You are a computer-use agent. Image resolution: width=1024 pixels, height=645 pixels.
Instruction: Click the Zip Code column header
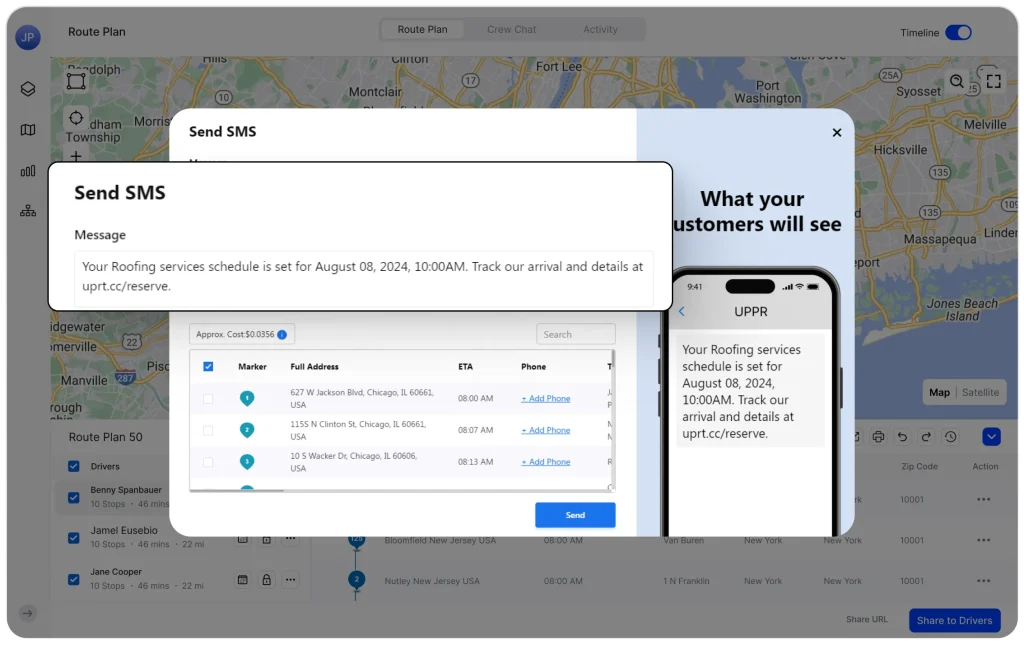(x=920, y=466)
